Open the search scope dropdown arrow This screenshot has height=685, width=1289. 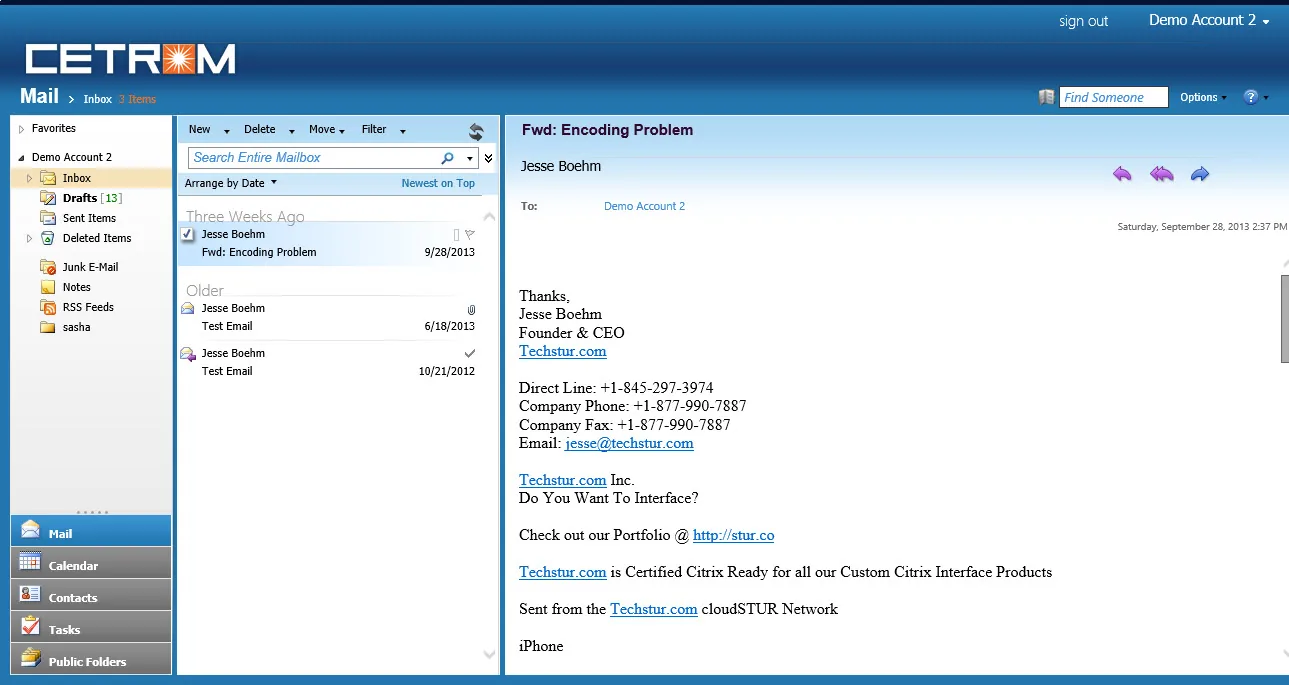tap(470, 158)
